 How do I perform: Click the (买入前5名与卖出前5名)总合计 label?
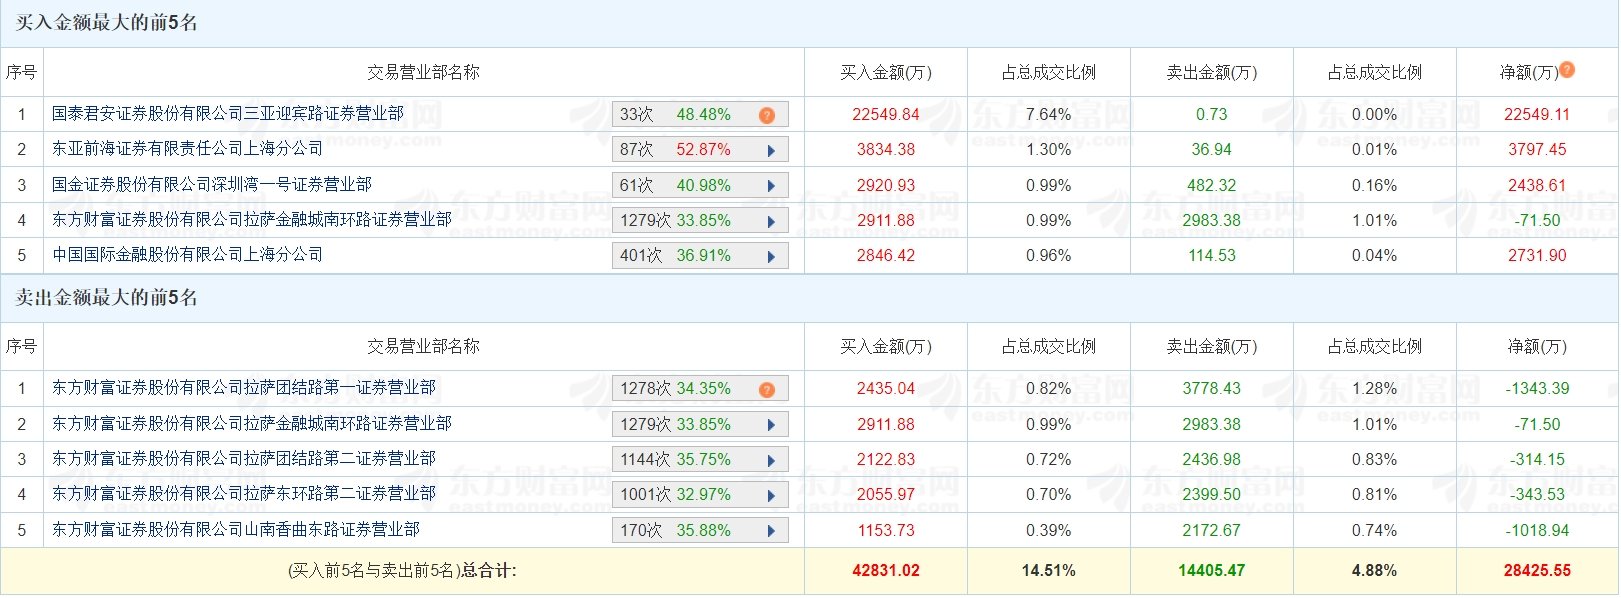(402, 571)
